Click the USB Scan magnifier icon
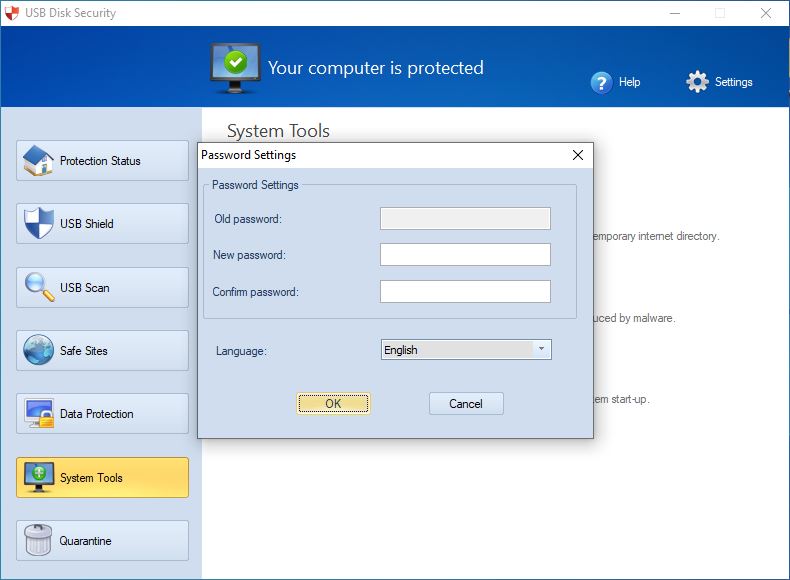790x580 pixels. tap(39, 287)
